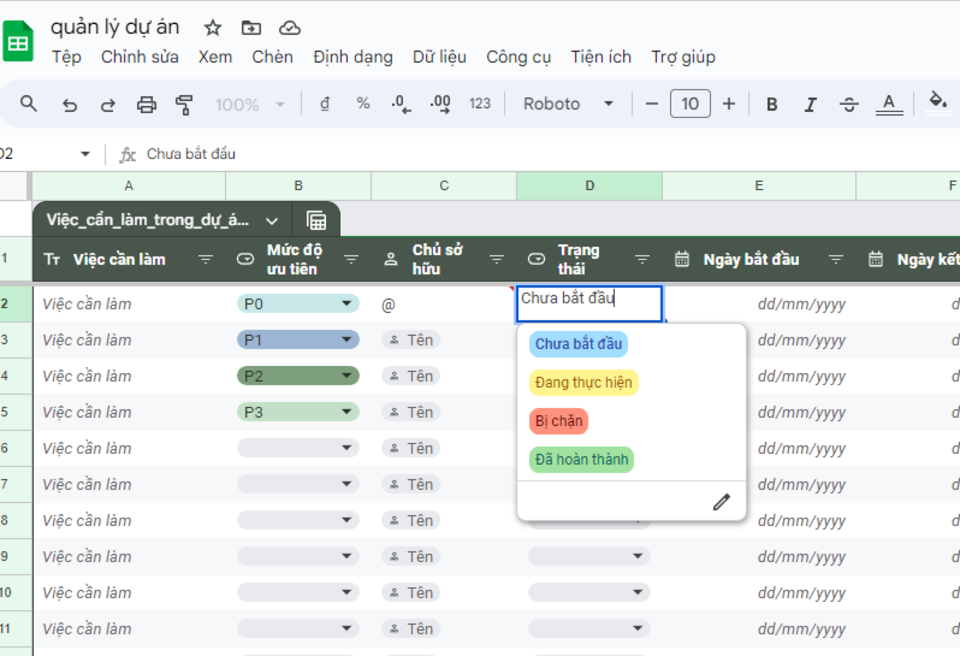Select the Đang thực hiện option
The width and height of the screenshot is (960, 656).
583,383
